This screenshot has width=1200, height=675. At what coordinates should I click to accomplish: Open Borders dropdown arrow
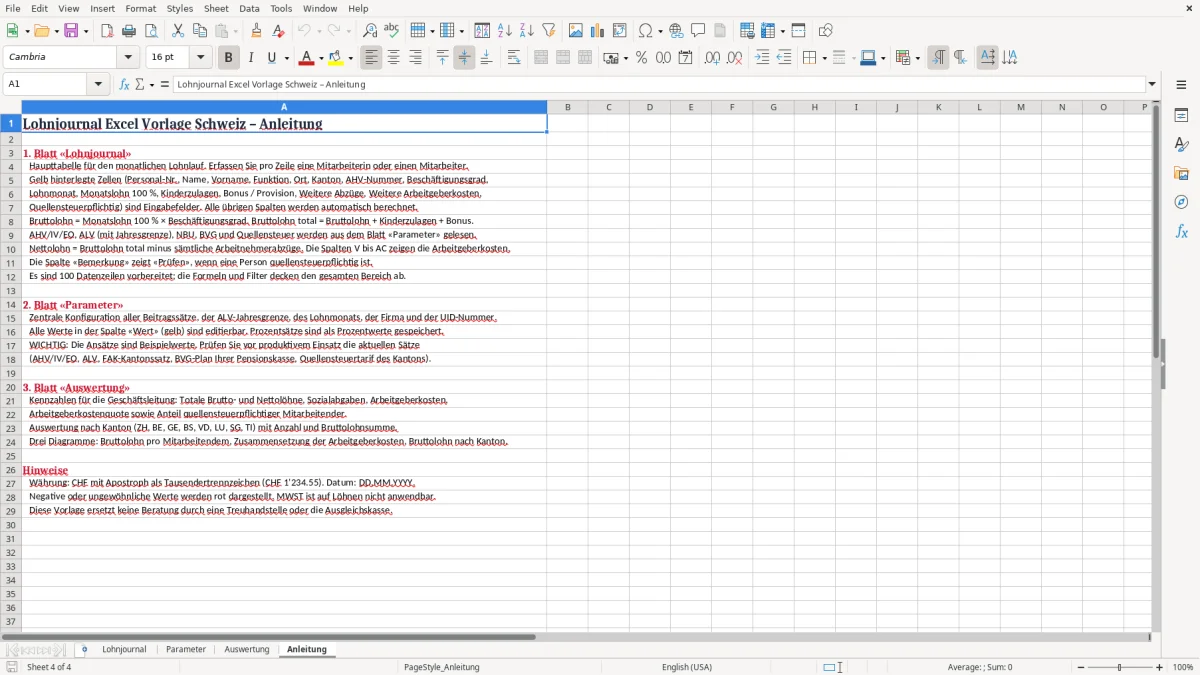click(x=824, y=58)
